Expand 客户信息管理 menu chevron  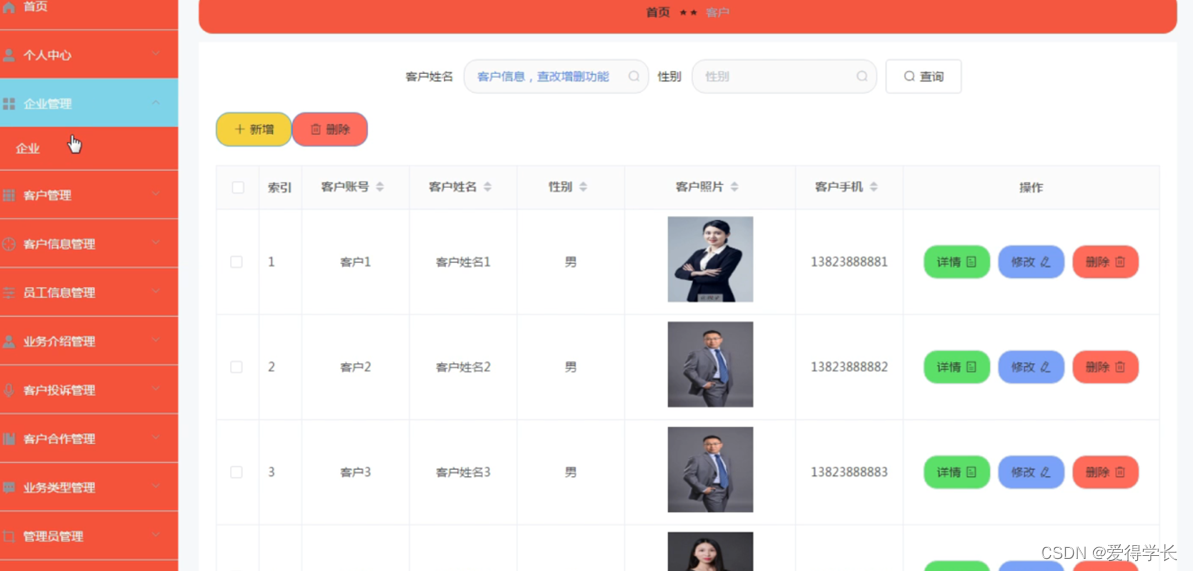tap(156, 243)
